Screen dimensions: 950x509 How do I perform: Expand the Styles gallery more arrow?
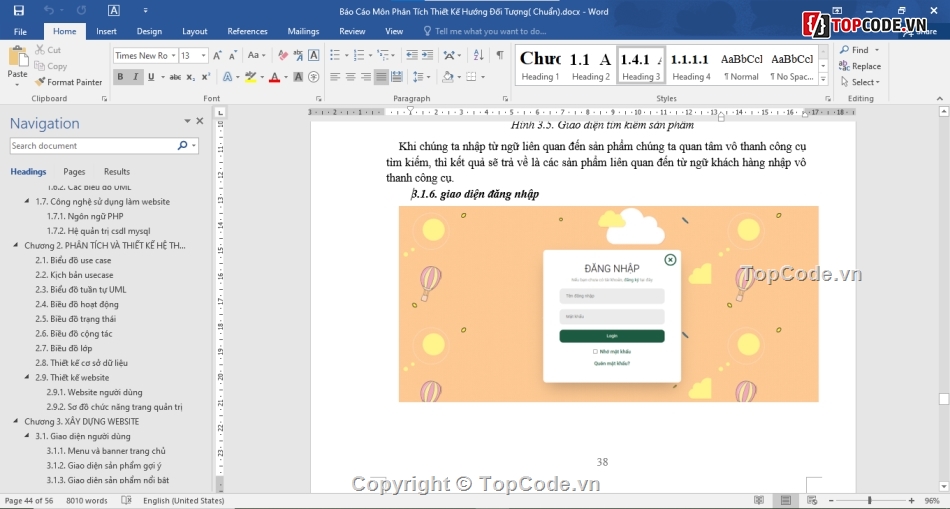[823, 78]
